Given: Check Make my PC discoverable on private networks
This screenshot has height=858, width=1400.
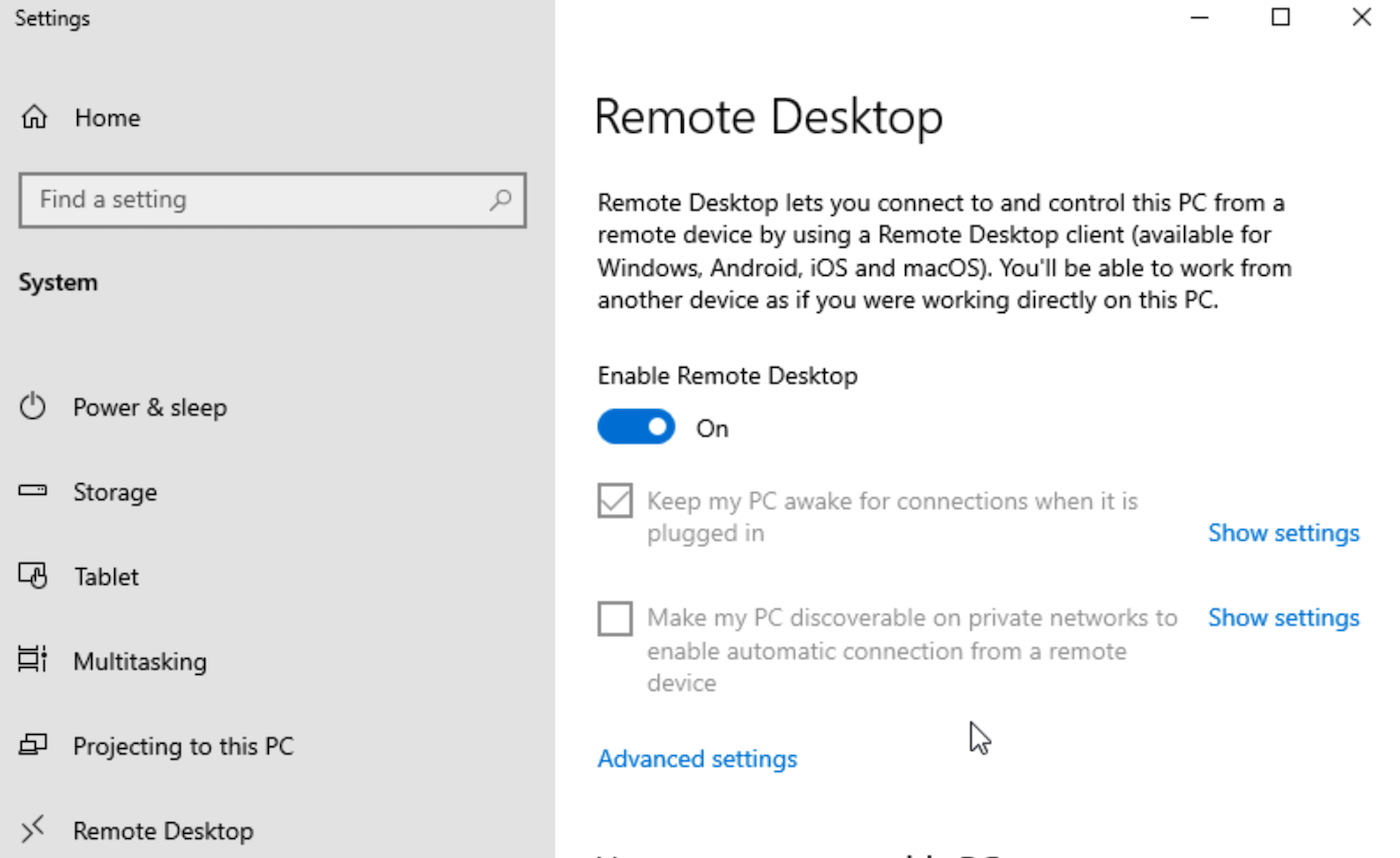Looking at the screenshot, I should [614, 618].
